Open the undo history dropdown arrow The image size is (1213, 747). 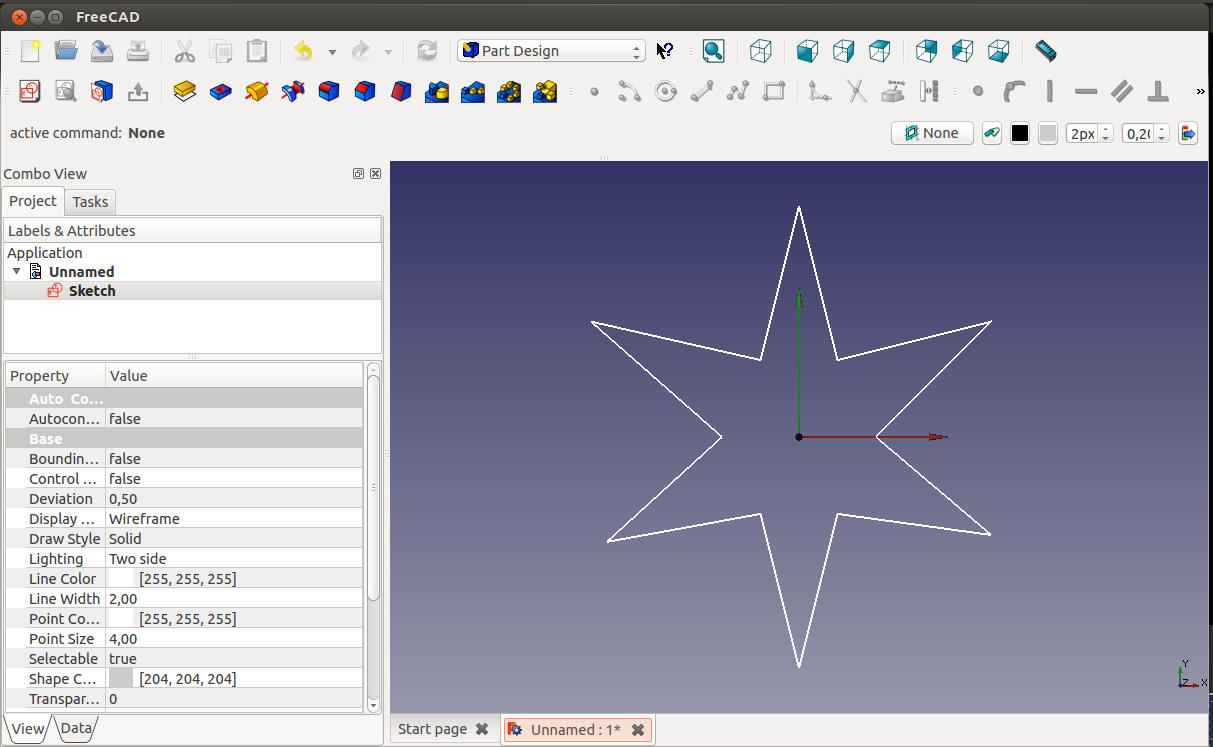click(332, 52)
